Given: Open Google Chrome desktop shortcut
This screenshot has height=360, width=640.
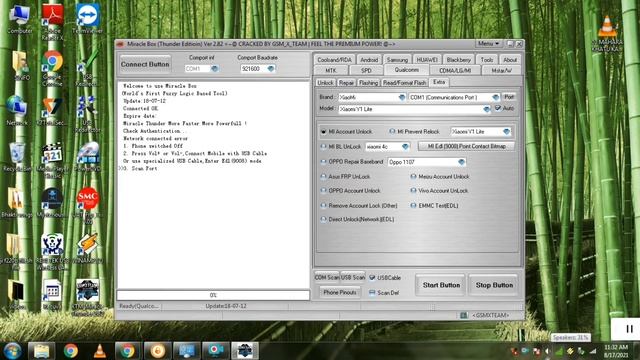Looking at the screenshot, I should [x=53, y=67].
